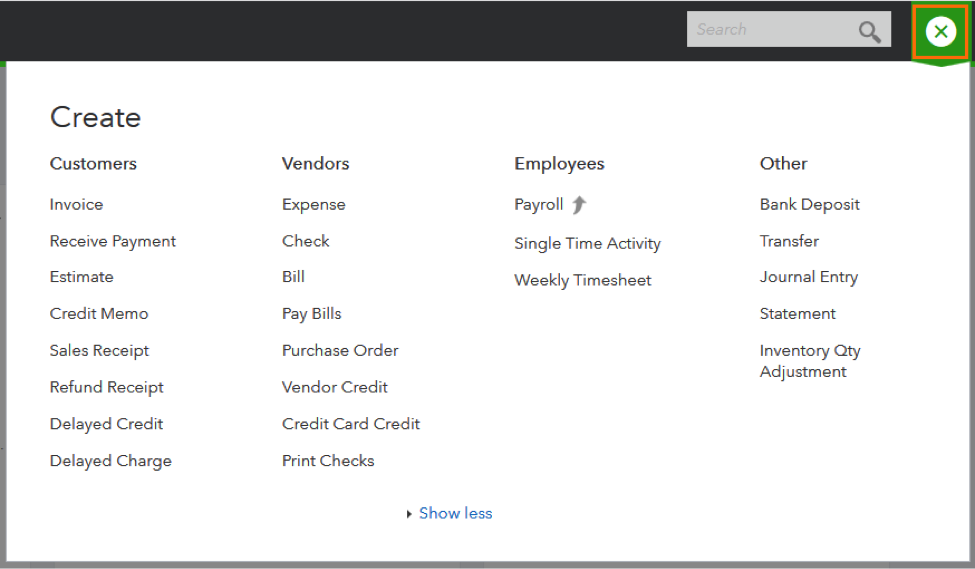Click the Employees column heading
The height and width of the screenshot is (569, 975).
[x=559, y=164]
